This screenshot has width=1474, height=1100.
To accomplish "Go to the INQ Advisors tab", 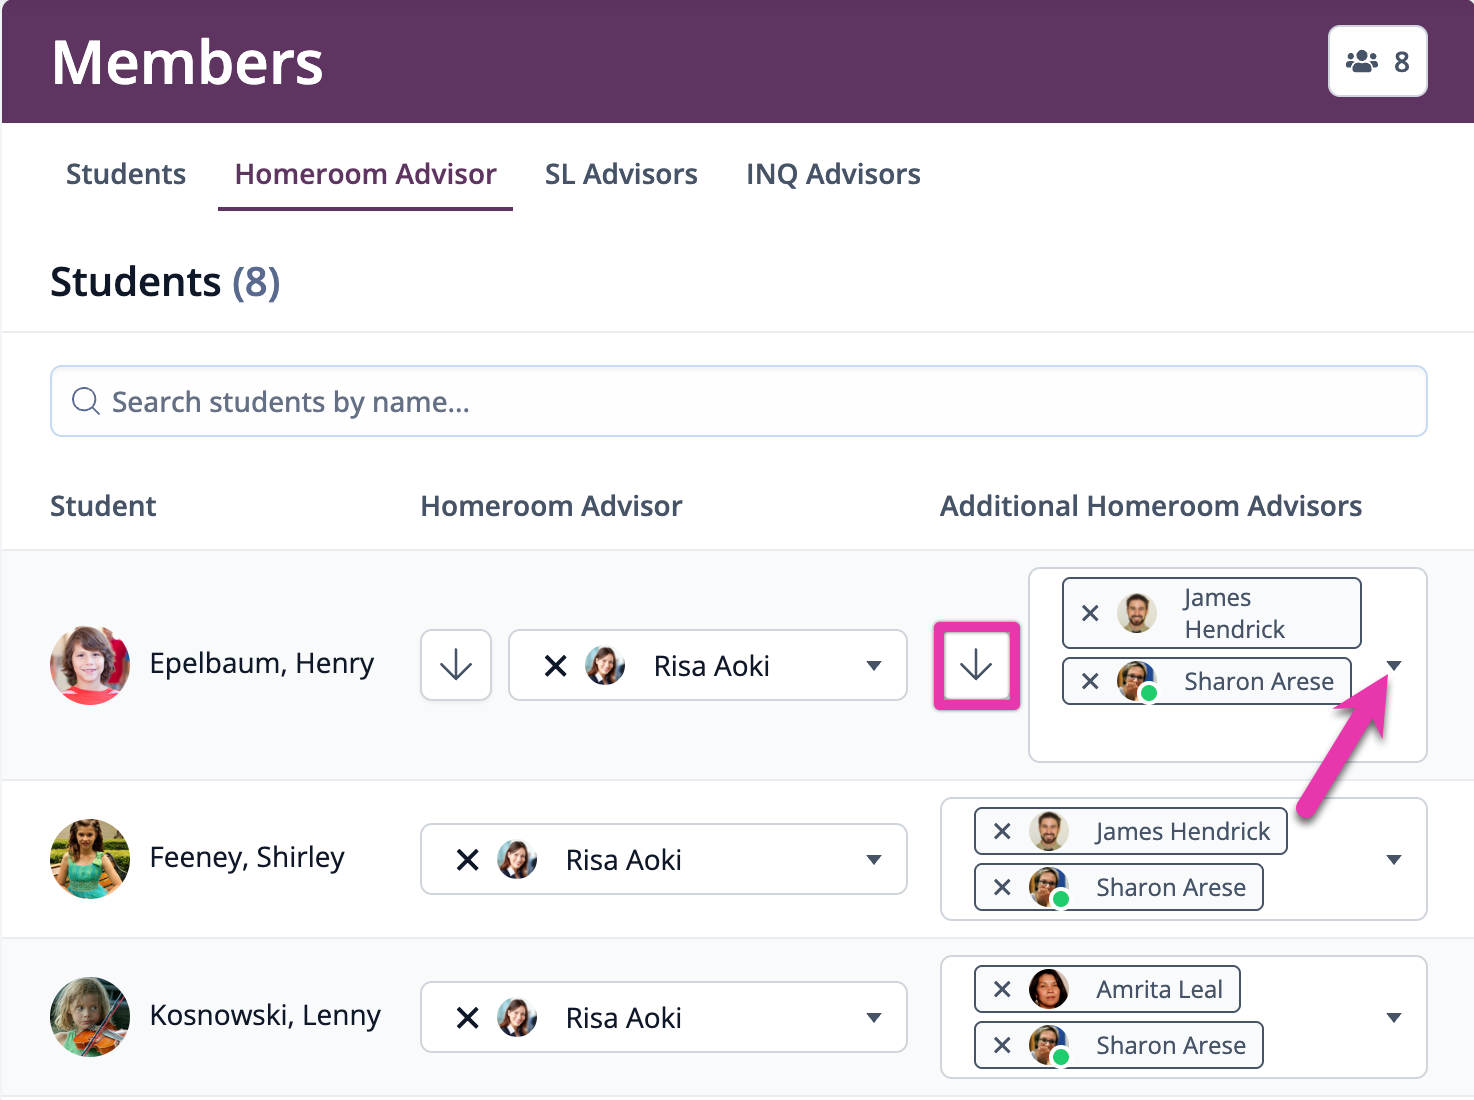I will [833, 174].
